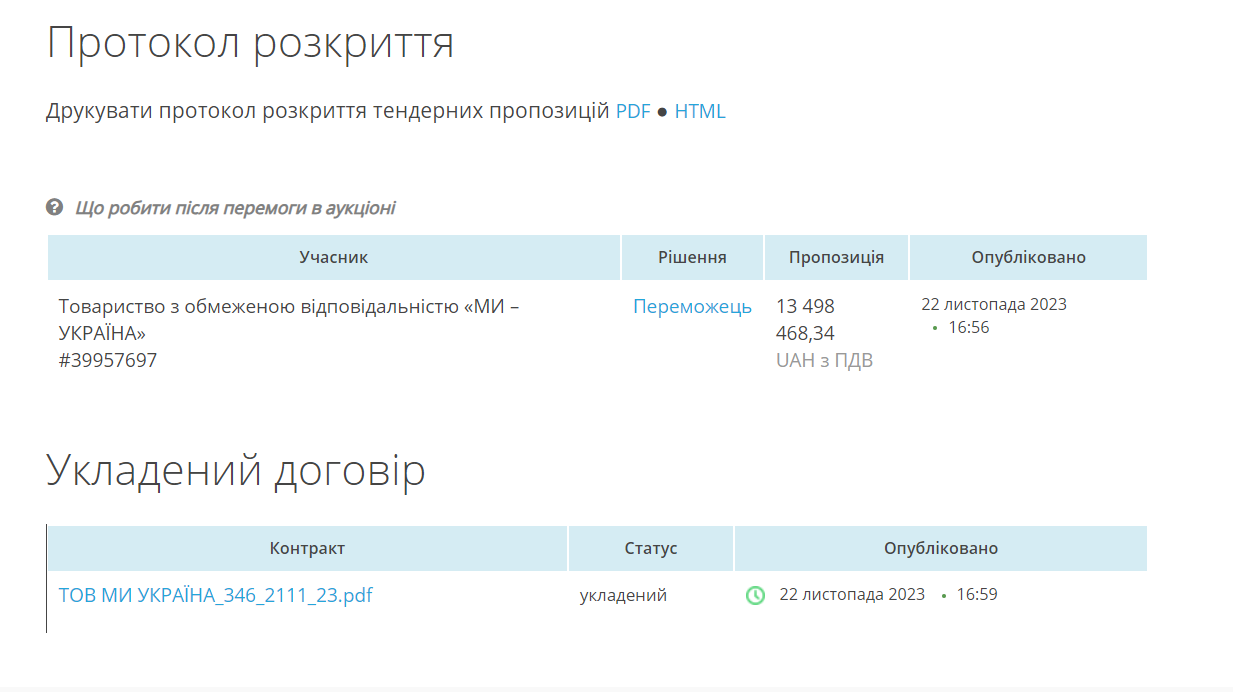
Task: Click the 'Протокол розкриття' heading
Action: coord(250,43)
